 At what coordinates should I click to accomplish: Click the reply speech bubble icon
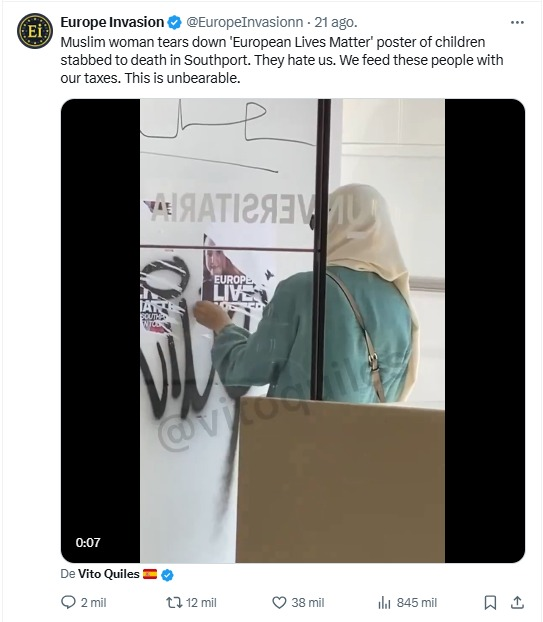coord(68,602)
